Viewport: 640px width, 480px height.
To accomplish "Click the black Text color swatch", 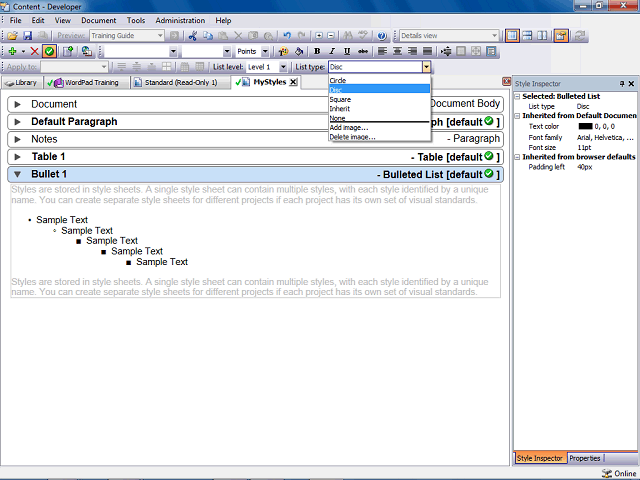I will (585, 127).
